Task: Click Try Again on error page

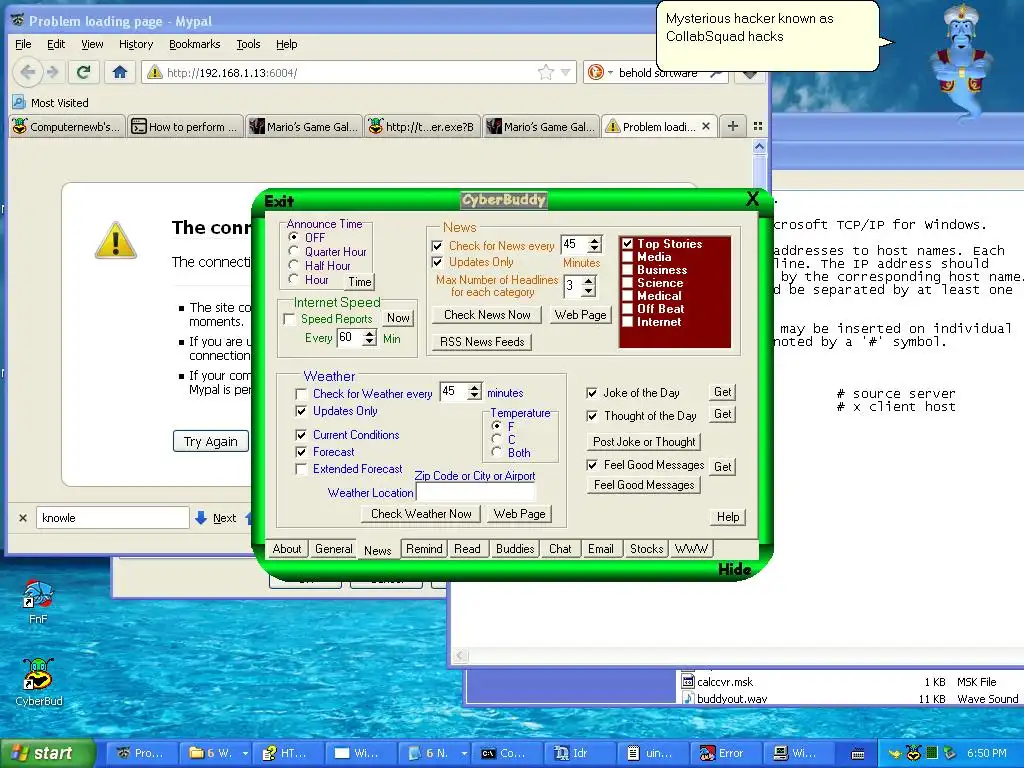Action: [x=210, y=441]
